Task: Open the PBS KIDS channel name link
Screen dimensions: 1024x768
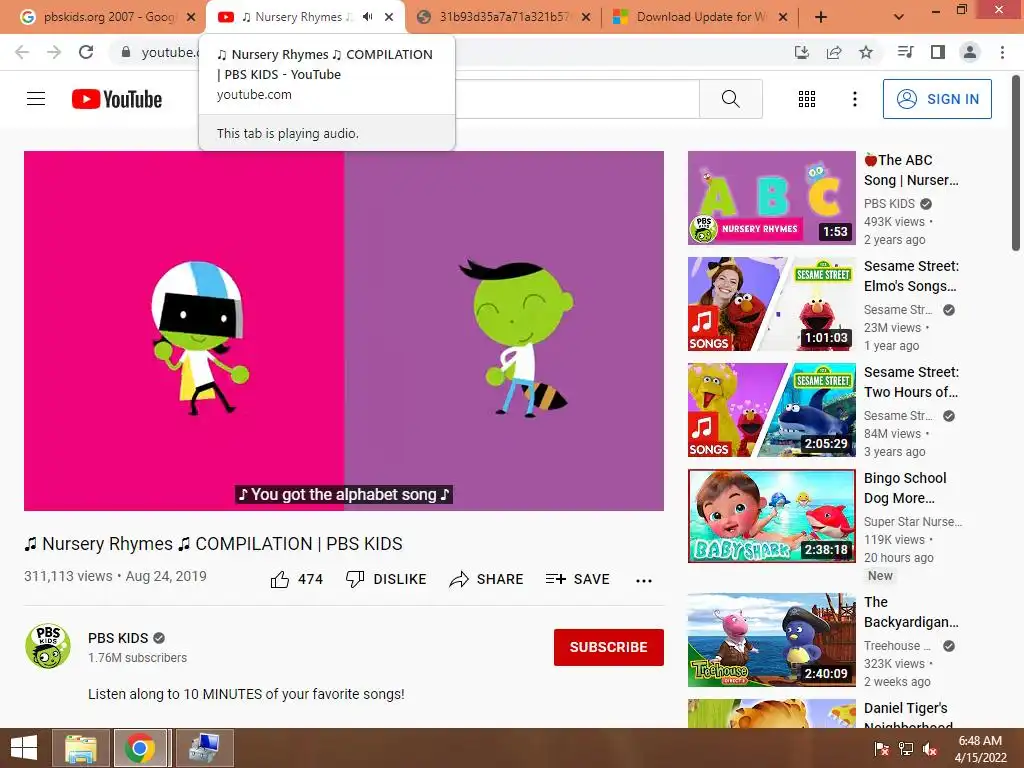Action: (x=118, y=638)
